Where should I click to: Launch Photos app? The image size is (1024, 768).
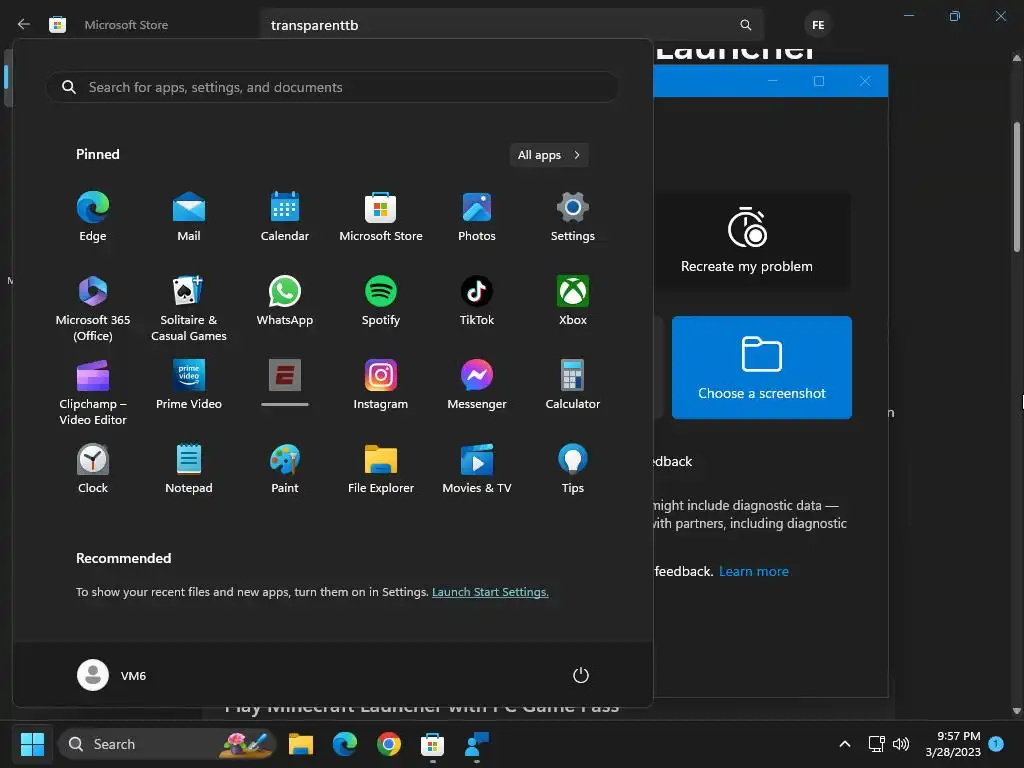pos(477,217)
